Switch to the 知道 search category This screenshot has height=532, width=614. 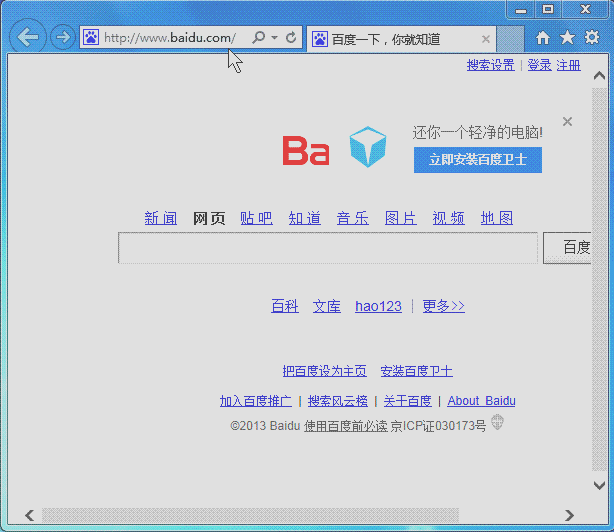tap(305, 218)
